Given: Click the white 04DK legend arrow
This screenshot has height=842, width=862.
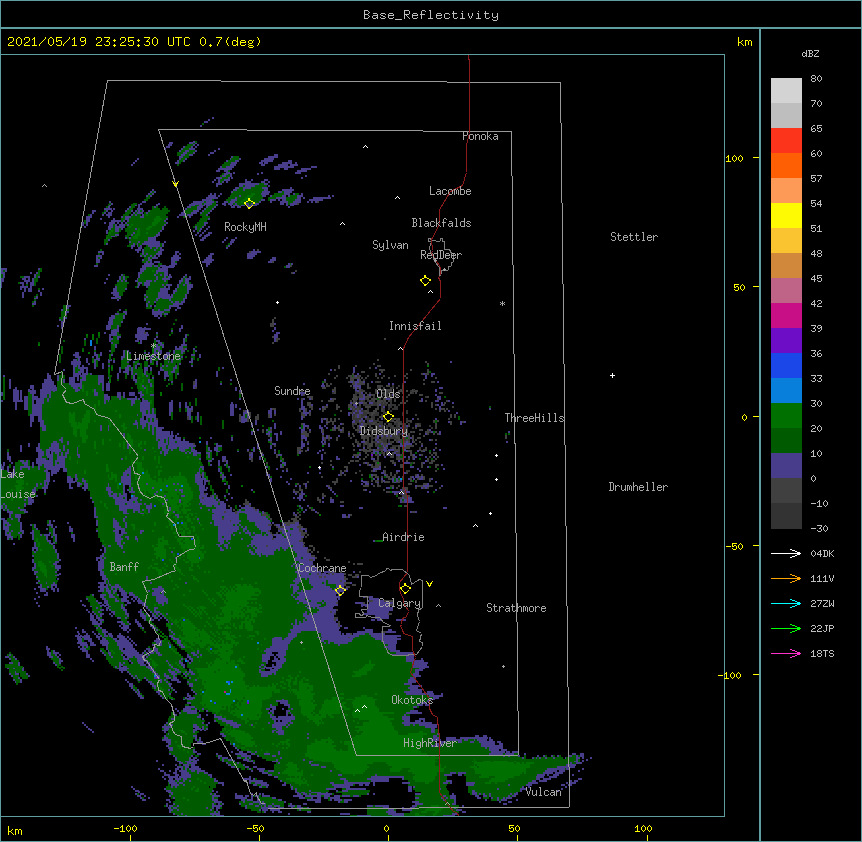Looking at the screenshot, I should pos(786,553).
